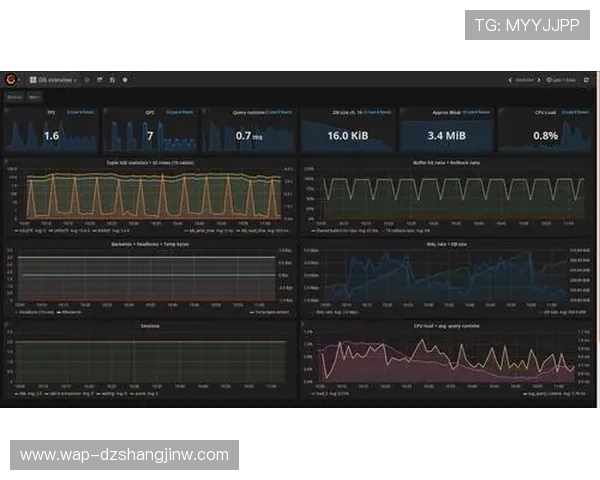600x480 pixels.
Task: Click the Last 6 hours link in TPS panel
Action: [80, 112]
